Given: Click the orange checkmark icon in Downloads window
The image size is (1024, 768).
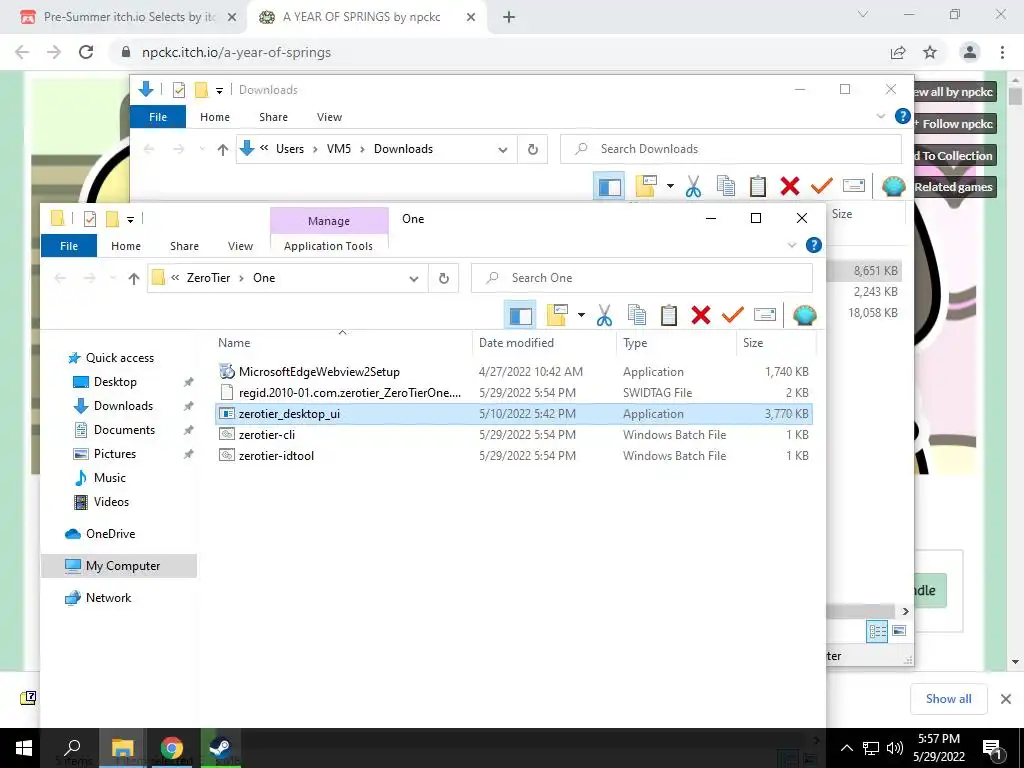Looking at the screenshot, I should (x=822, y=187).
